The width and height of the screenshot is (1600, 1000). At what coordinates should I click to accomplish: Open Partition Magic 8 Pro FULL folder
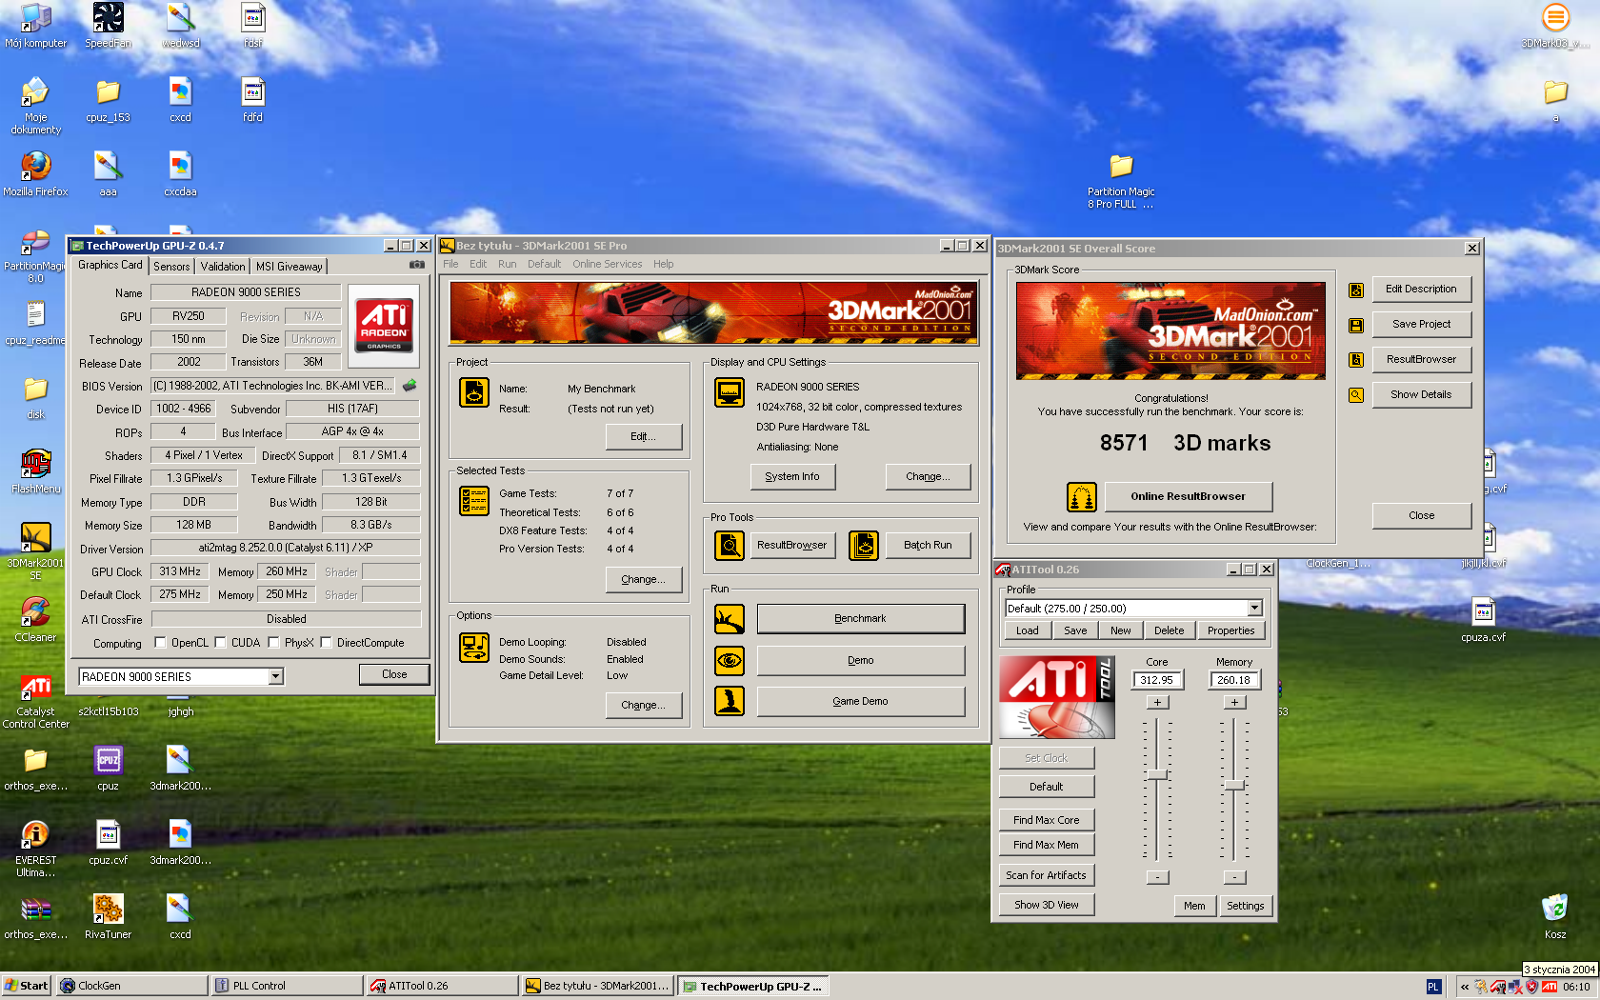(1121, 180)
